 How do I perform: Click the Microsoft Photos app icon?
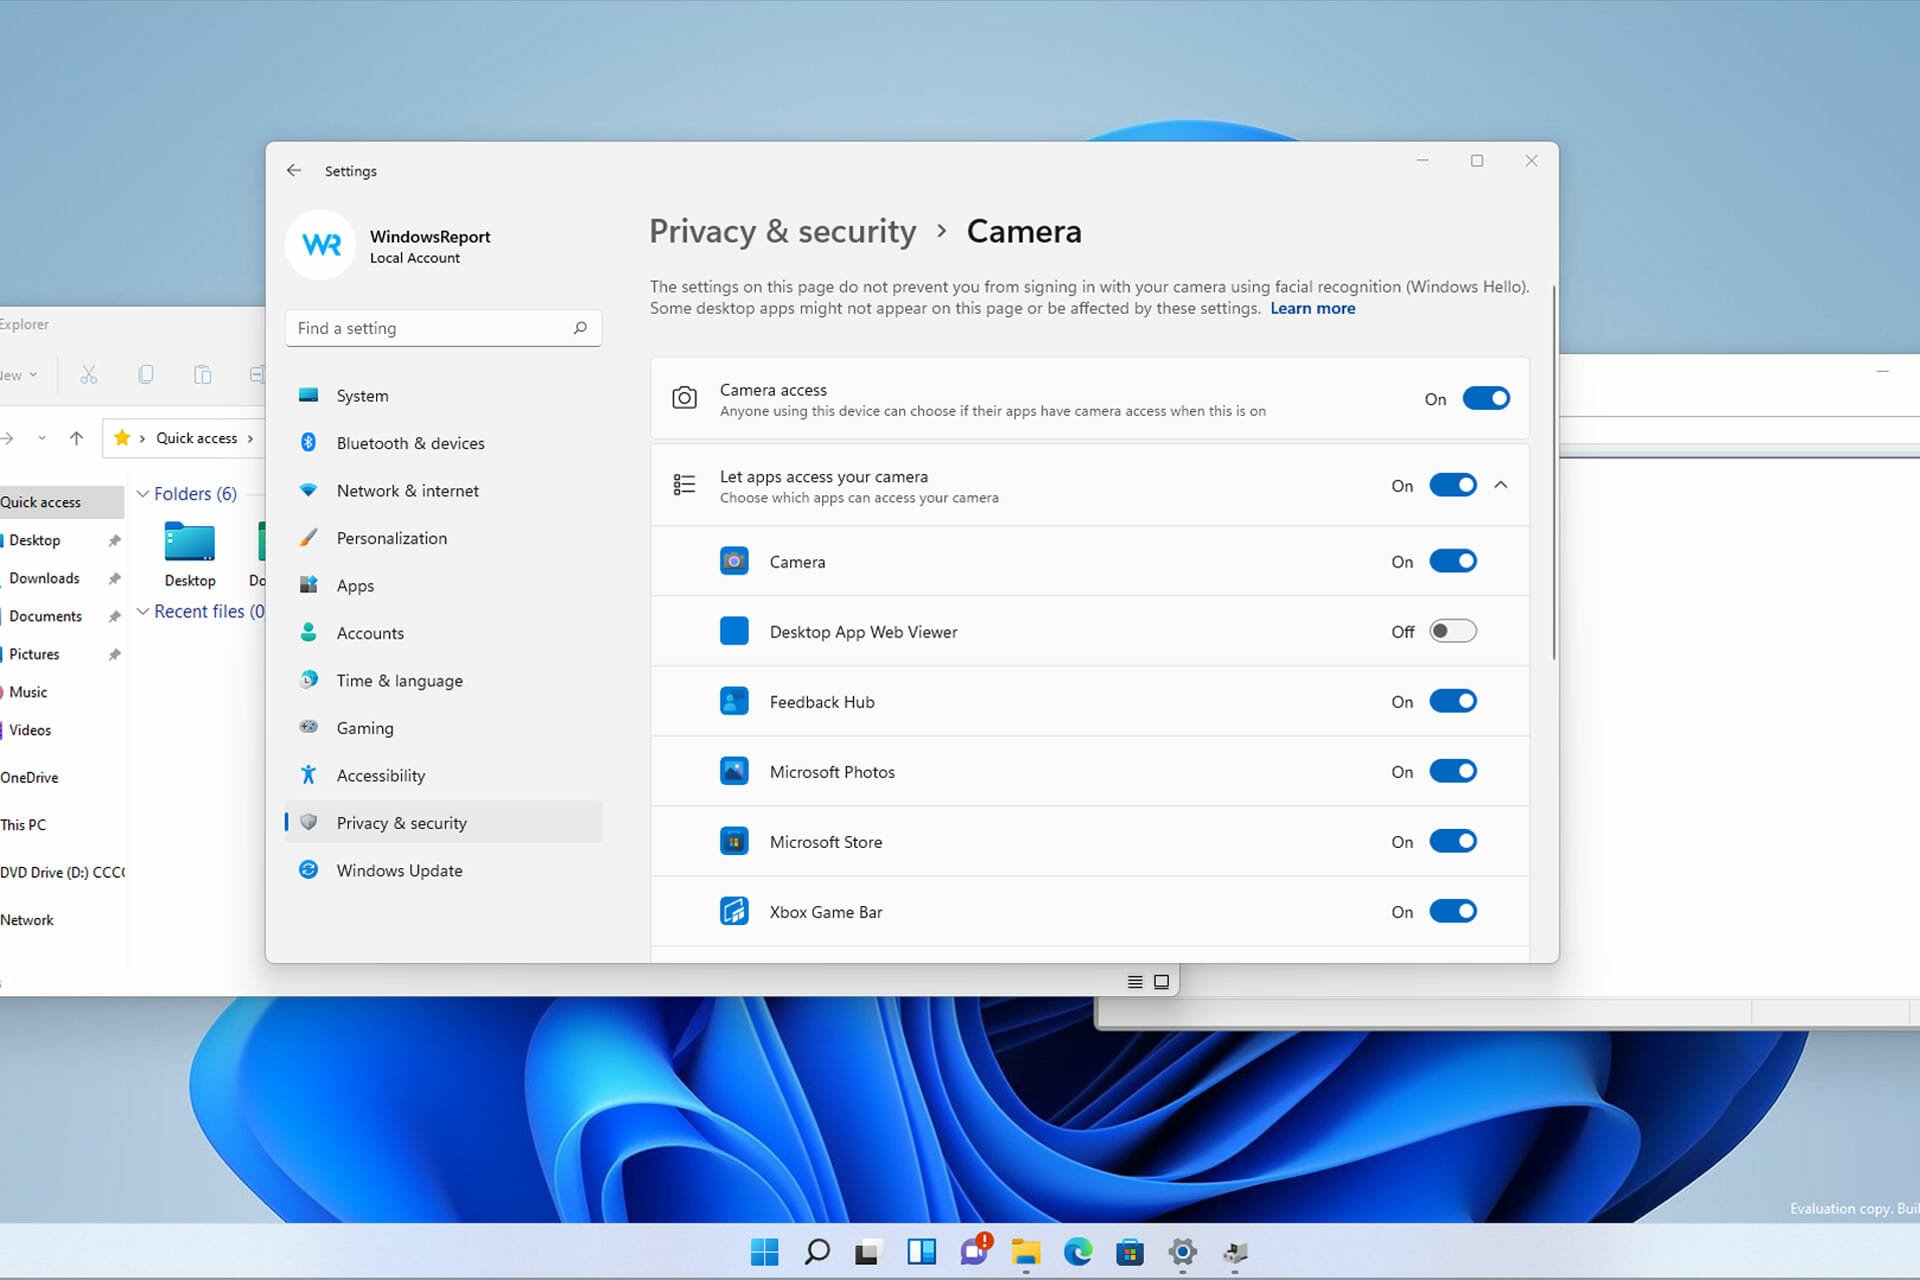(734, 771)
